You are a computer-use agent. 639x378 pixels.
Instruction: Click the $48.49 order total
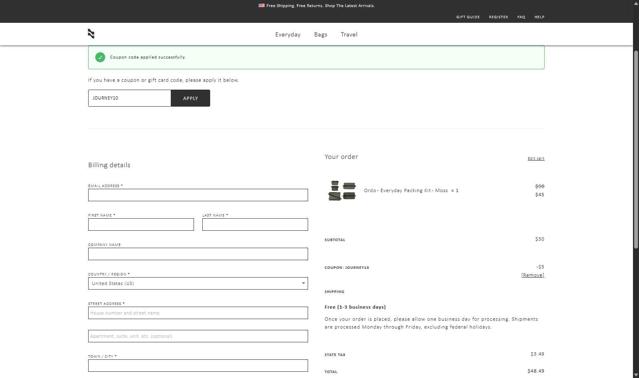[536, 371]
